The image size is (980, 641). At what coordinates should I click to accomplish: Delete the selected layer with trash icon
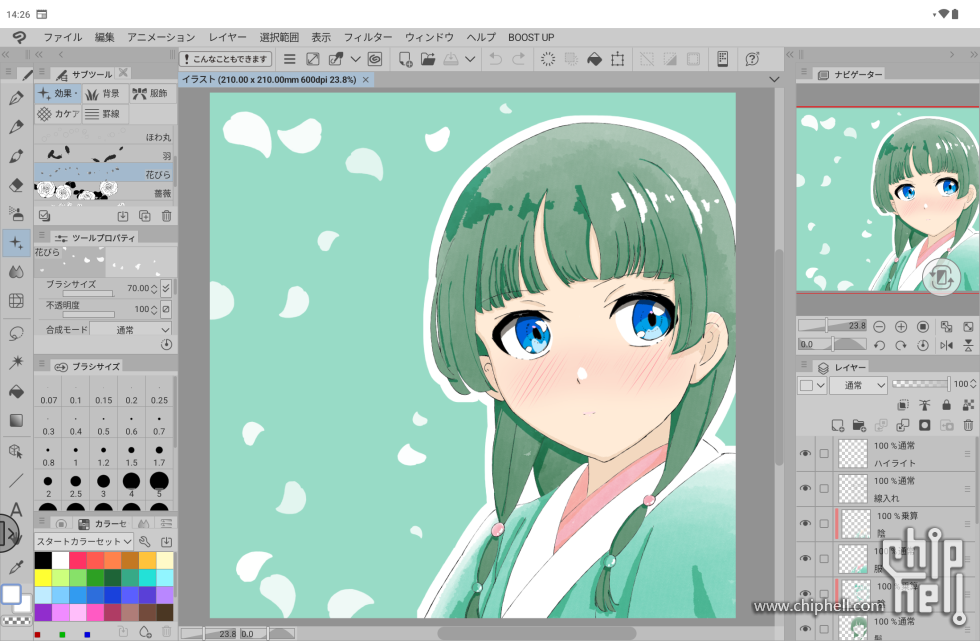(x=967, y=426)
